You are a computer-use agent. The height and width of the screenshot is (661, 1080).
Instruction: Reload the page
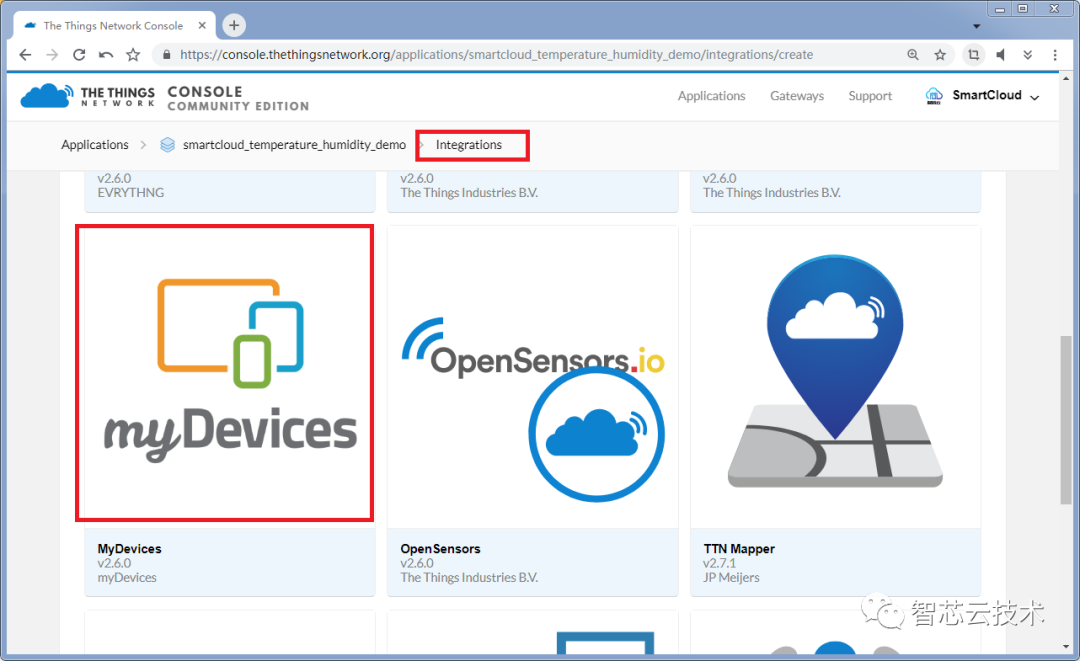click(x=79, y=54)
